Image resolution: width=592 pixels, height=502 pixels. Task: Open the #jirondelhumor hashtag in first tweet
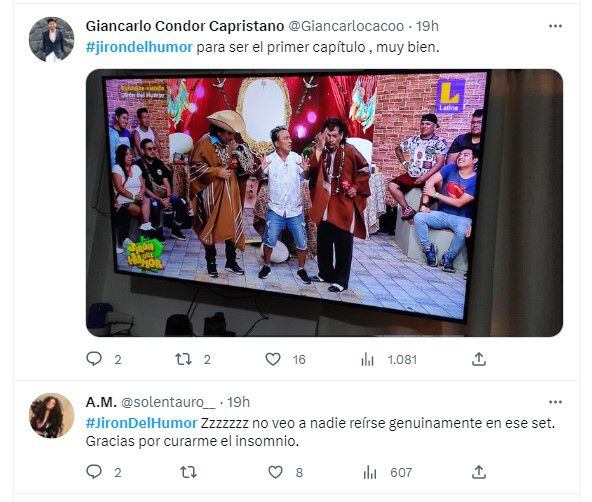pos(139,48)
